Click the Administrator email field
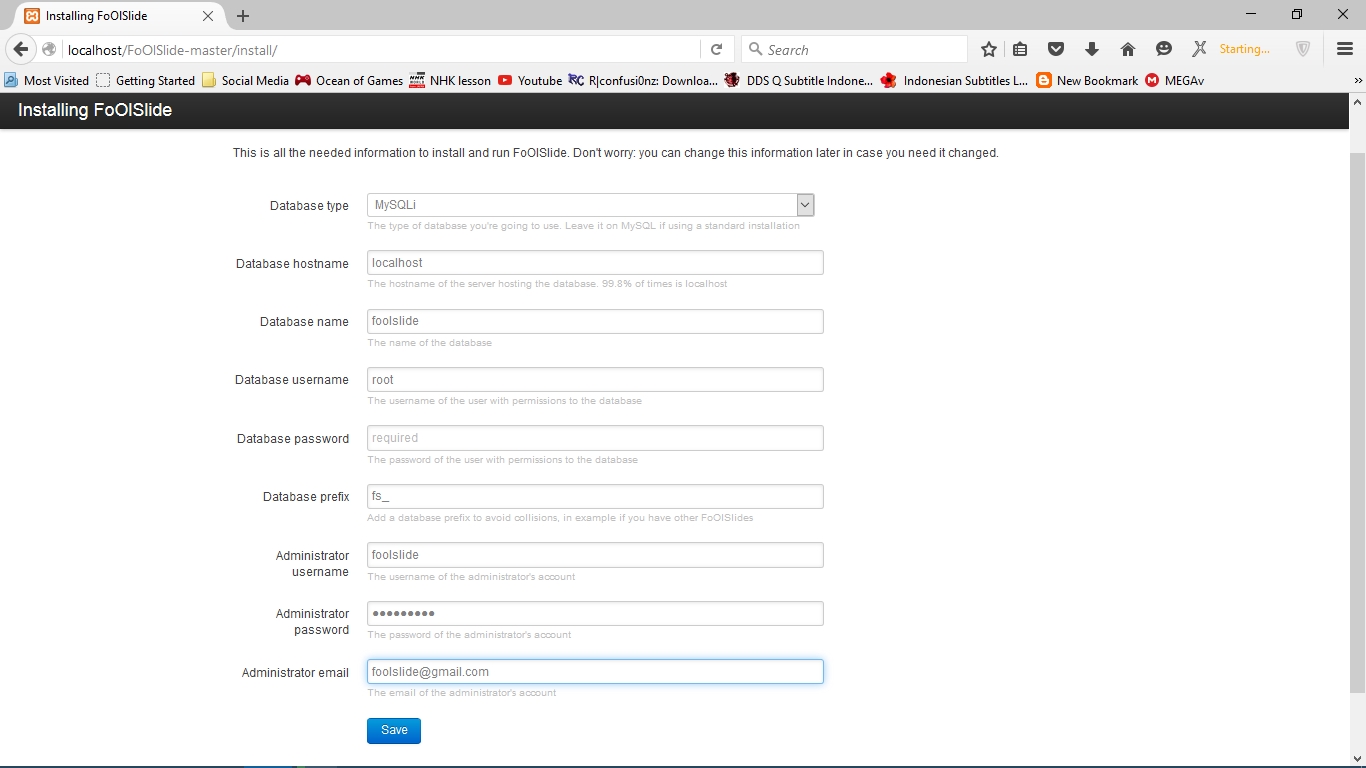Image resolution: width=1366 pixels, height=768 pixels. coord(595,672)
